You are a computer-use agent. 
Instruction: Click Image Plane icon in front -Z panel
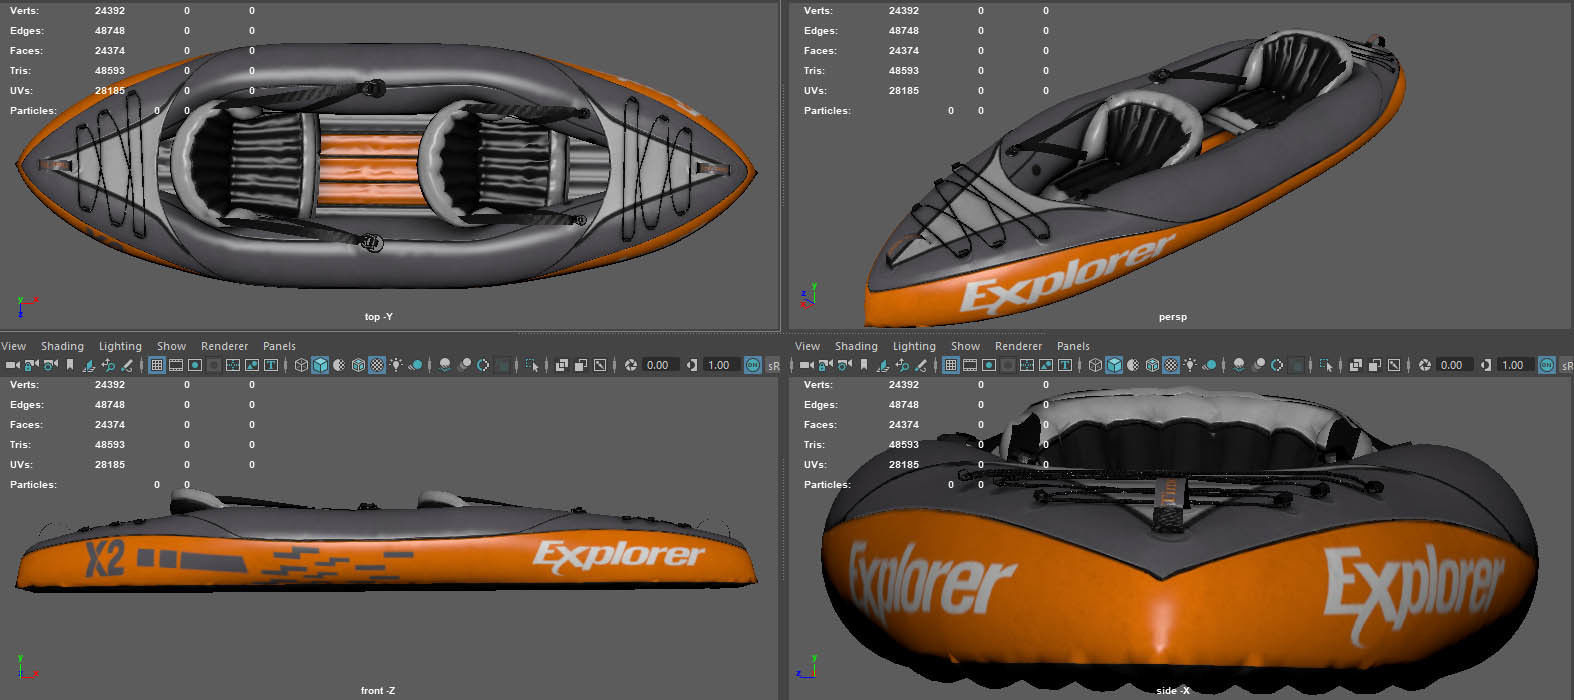click(x=89, y=365)
